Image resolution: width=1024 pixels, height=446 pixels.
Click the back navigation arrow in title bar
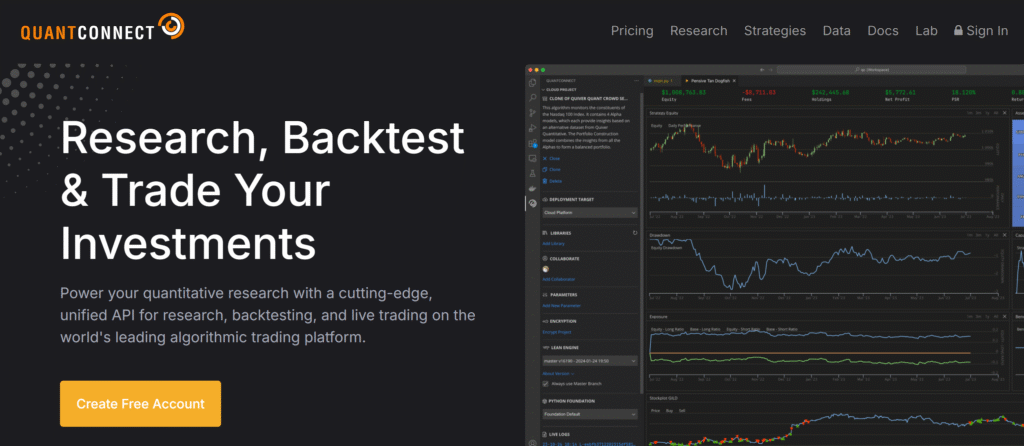762,70
